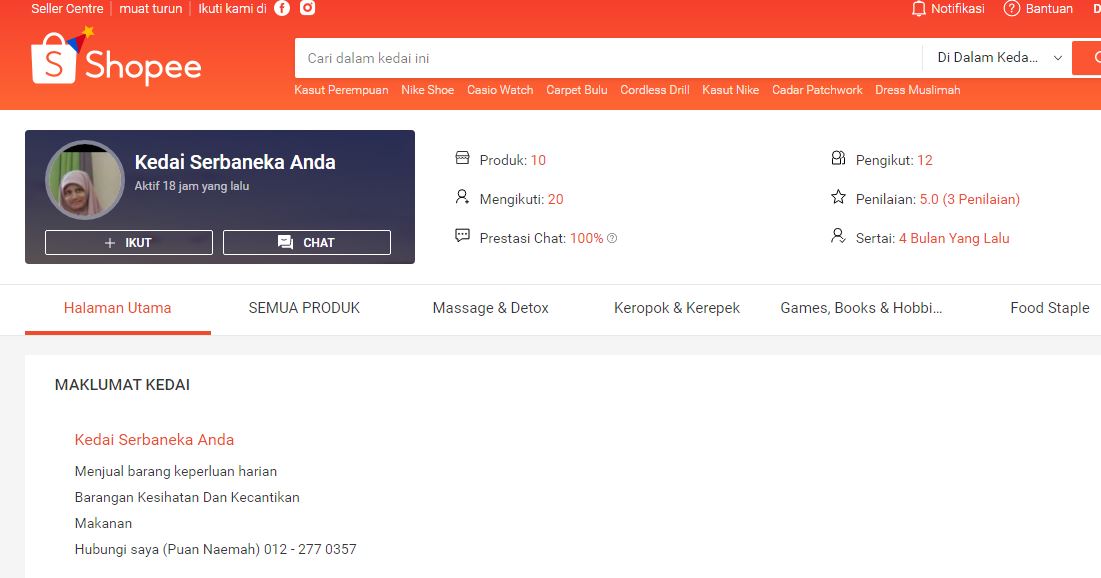Open the shop's Instagram icon

tap(306, 8)
